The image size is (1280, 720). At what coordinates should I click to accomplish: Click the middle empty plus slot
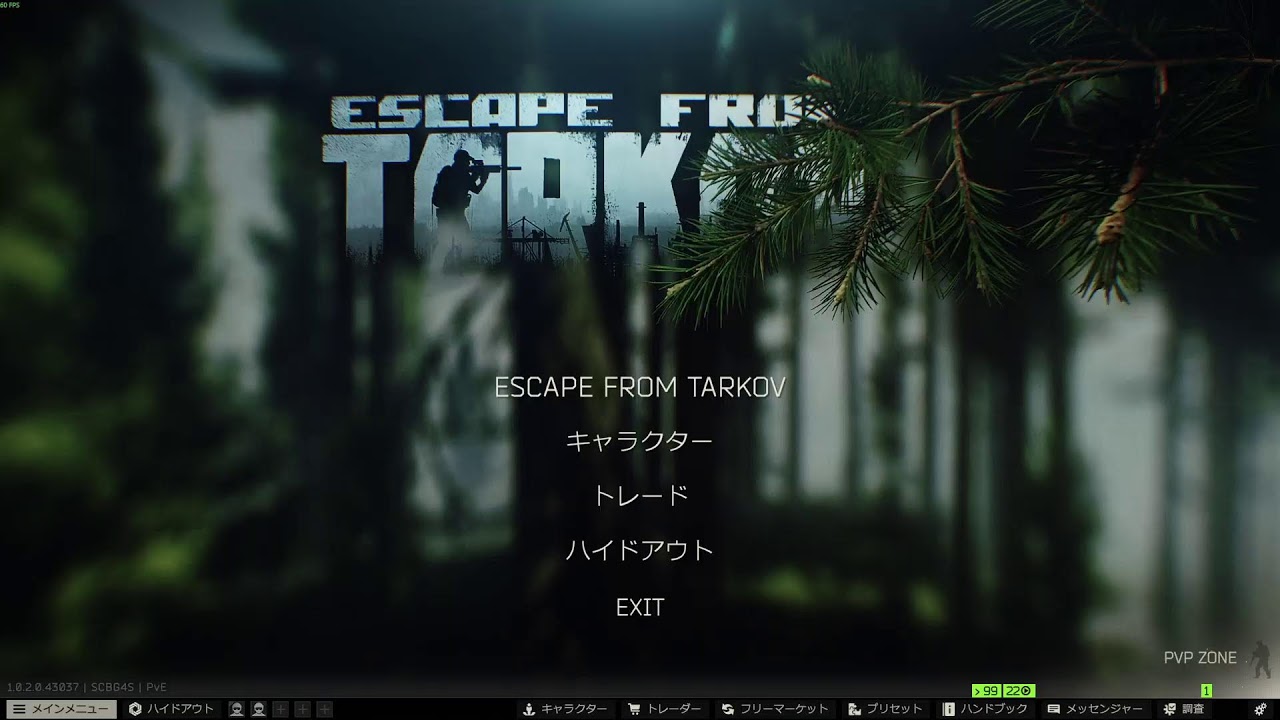tap(303, 709)
